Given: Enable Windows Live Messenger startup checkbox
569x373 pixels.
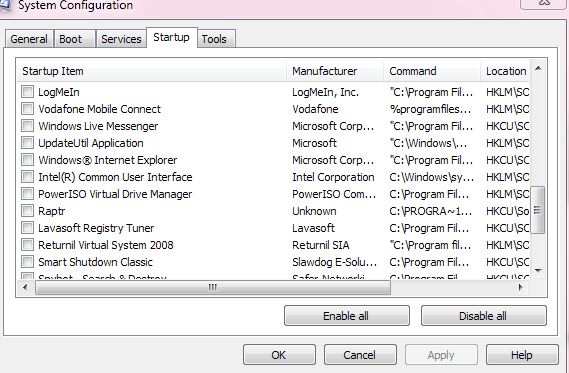Looking at the screenshot, I should tap(27, 126).
